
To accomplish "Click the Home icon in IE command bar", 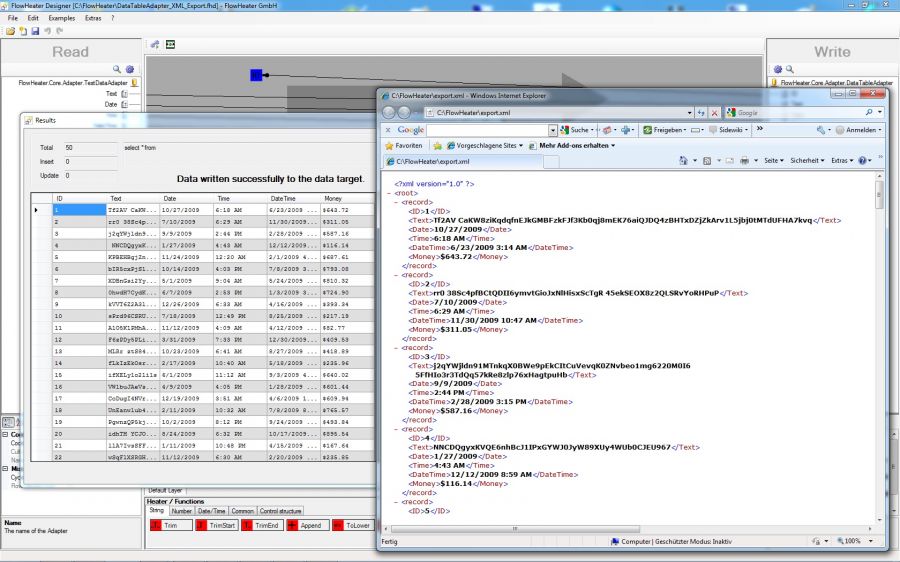I will click(x=683, y=161).
